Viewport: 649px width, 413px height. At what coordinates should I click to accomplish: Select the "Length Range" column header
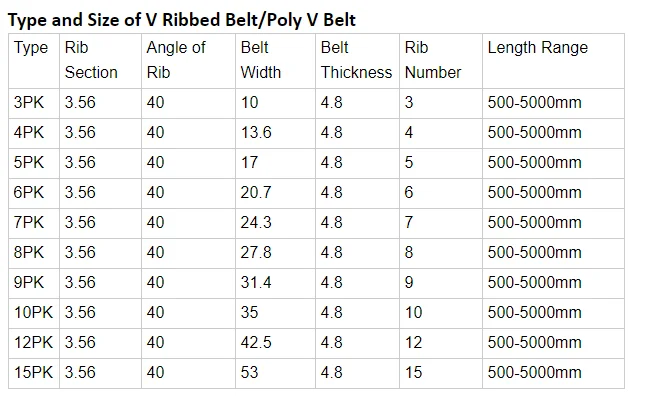pos(537,48)
